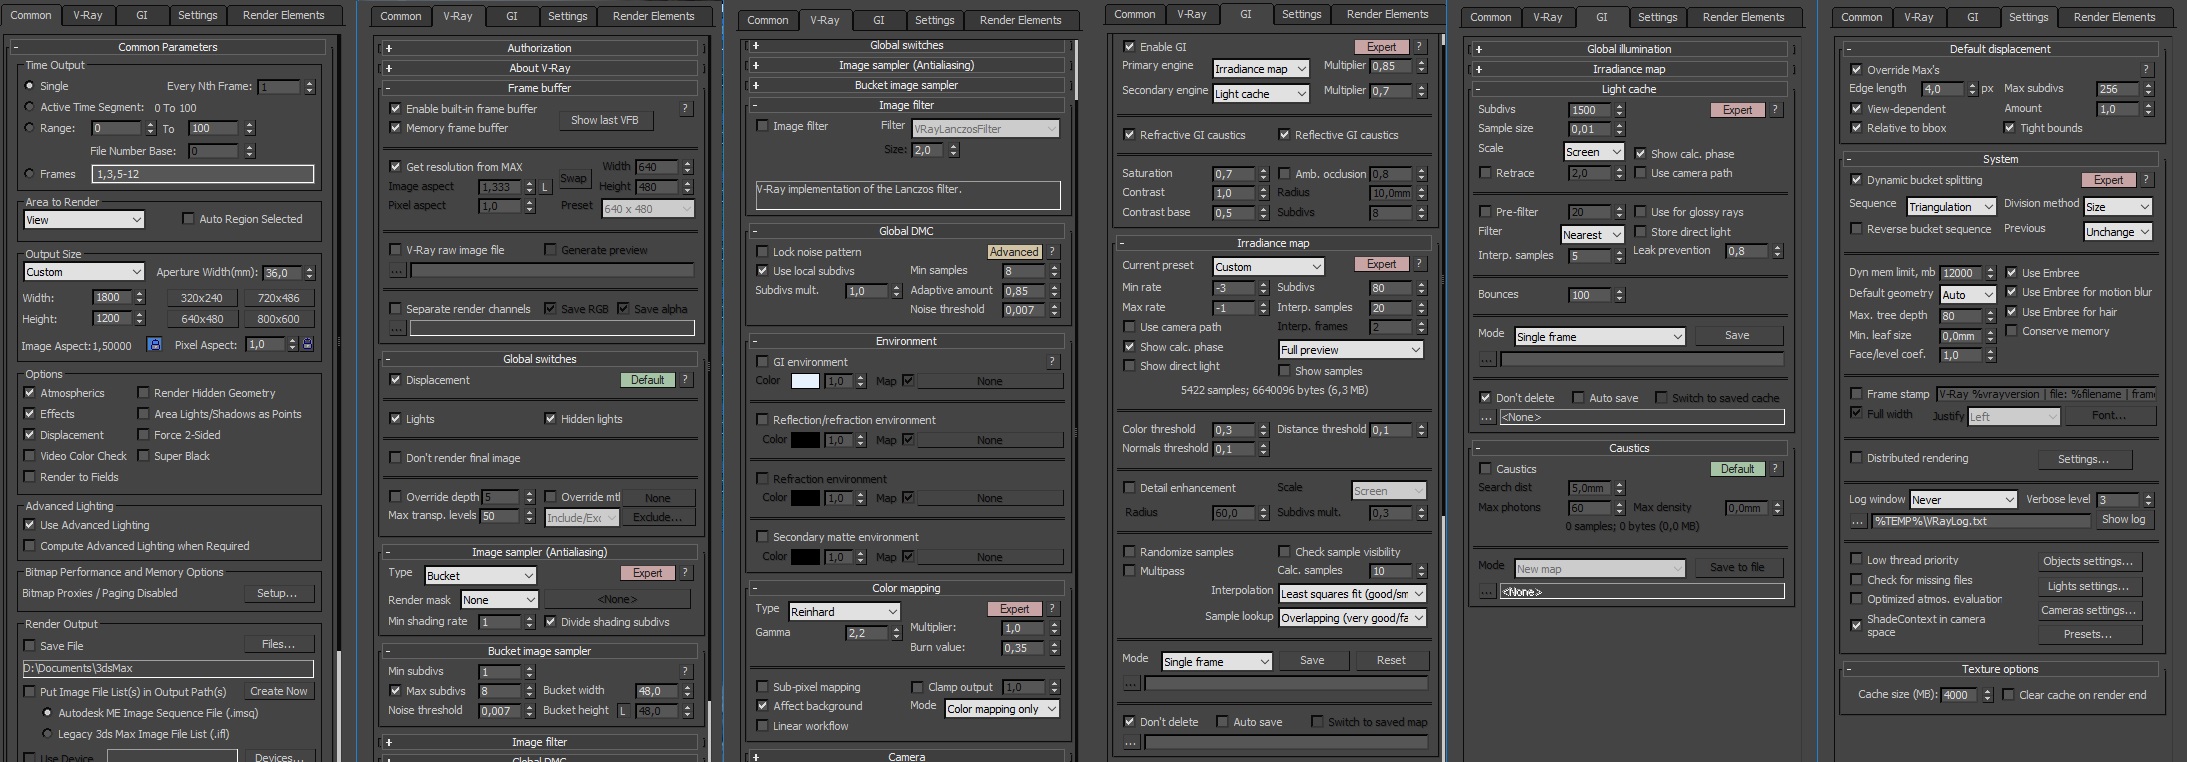Open the Reinhard color mapping type dropdown
The height and width of the screenshot is (762, 2187).
pos(844,611)
